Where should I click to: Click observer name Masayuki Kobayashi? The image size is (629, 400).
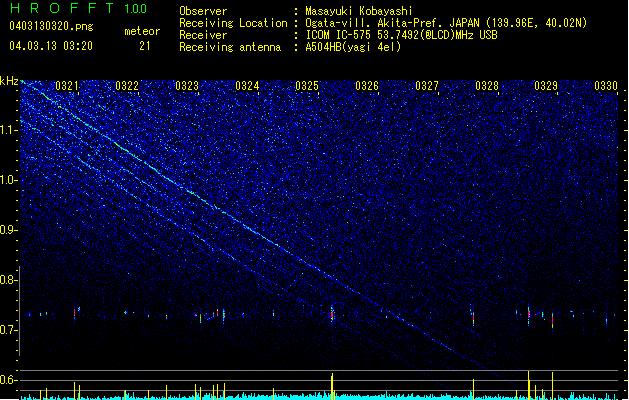click(359, 11)
